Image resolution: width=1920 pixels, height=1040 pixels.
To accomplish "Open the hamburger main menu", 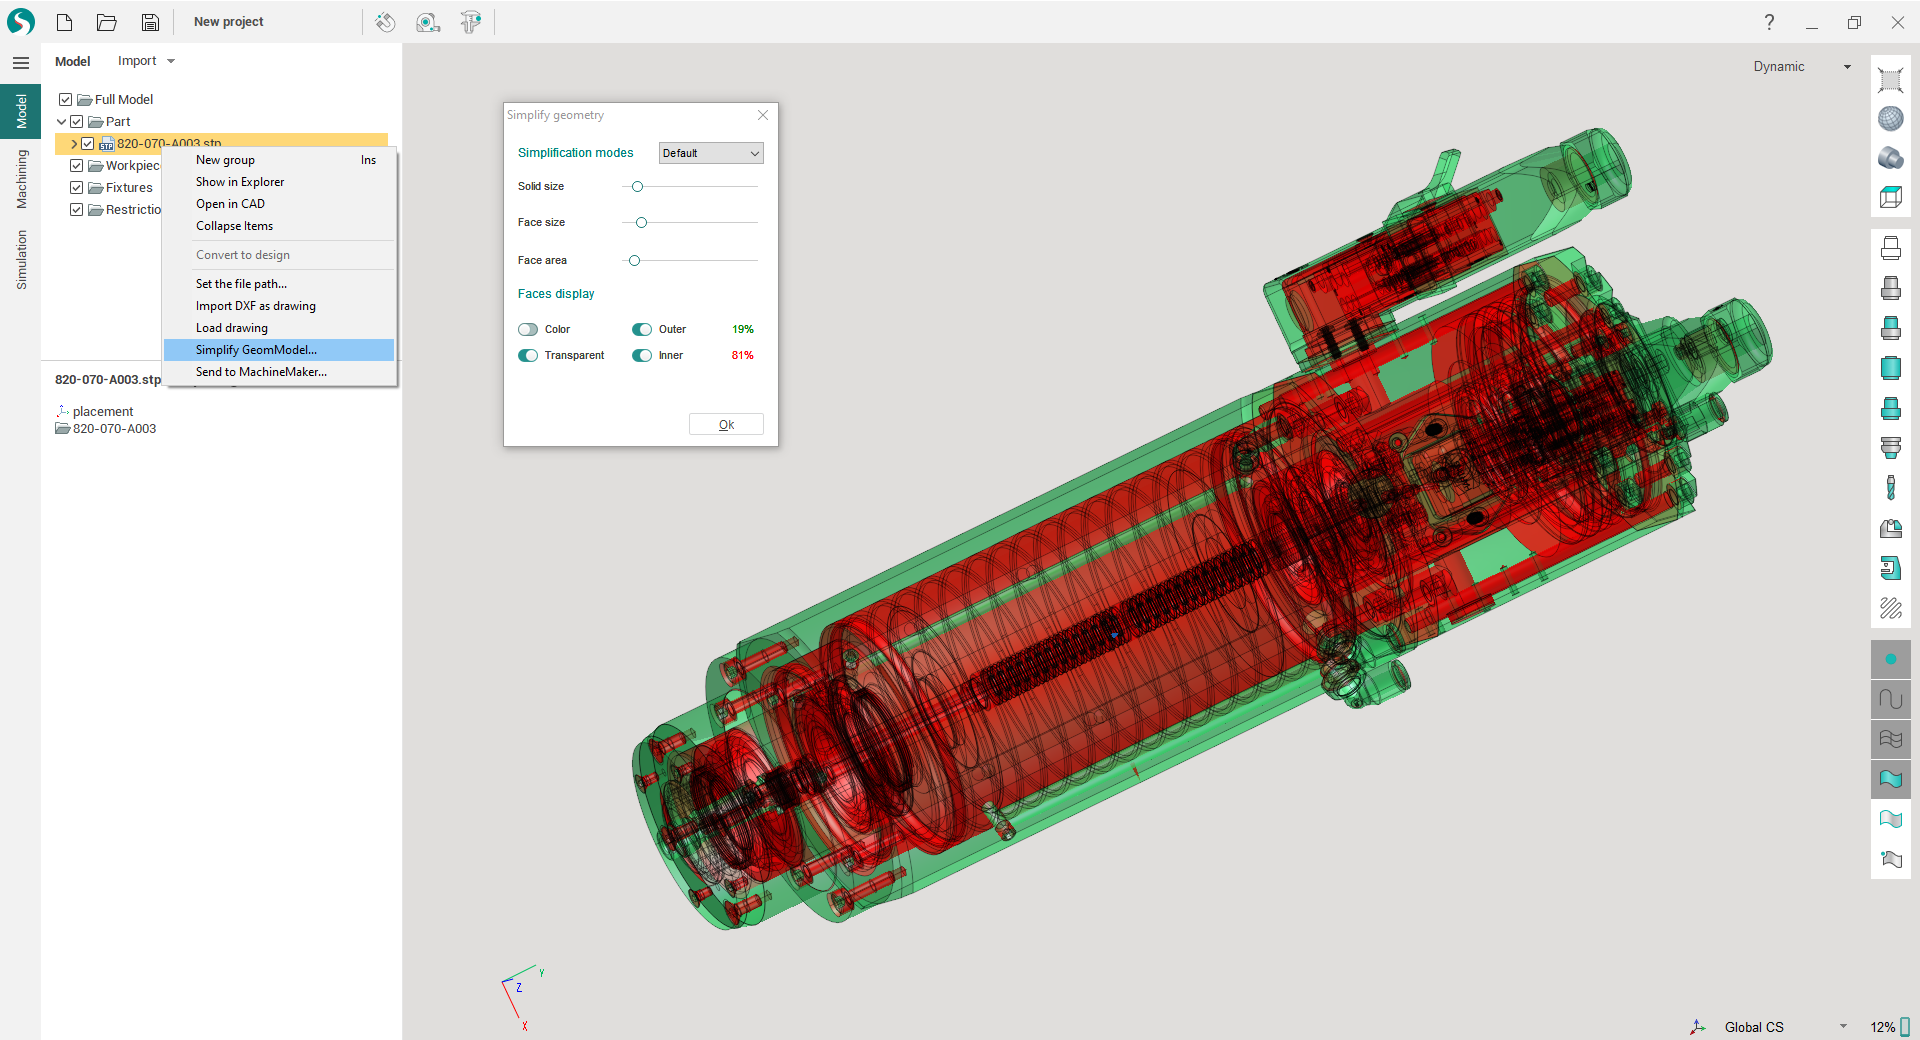I will pos(20,62).
